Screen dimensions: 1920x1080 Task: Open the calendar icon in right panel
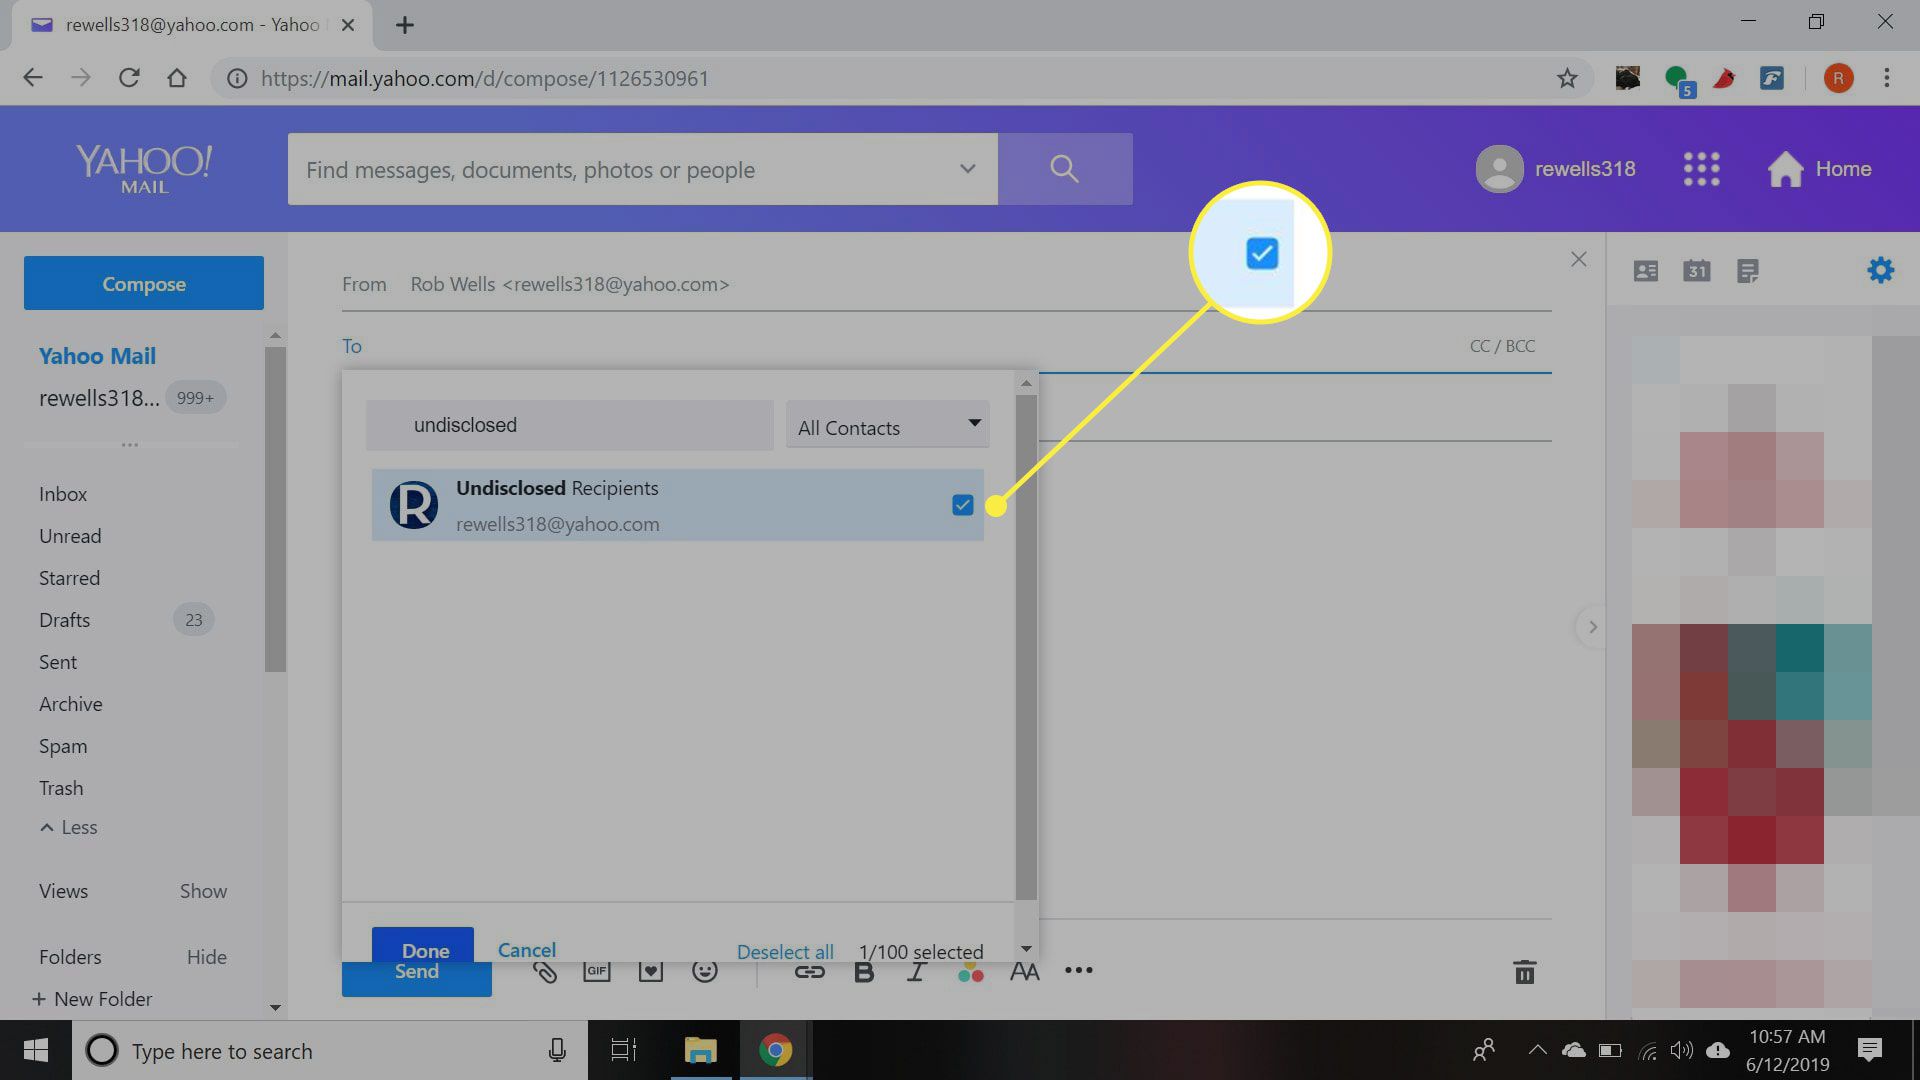(x=1696, y=271)
